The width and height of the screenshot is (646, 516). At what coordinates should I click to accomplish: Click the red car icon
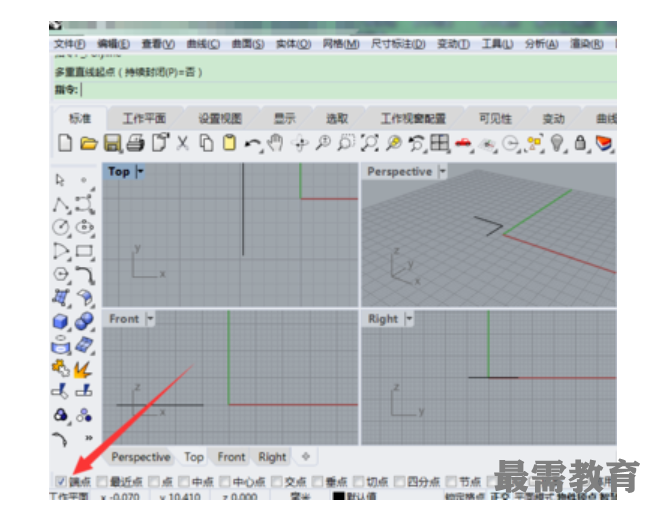463,143
